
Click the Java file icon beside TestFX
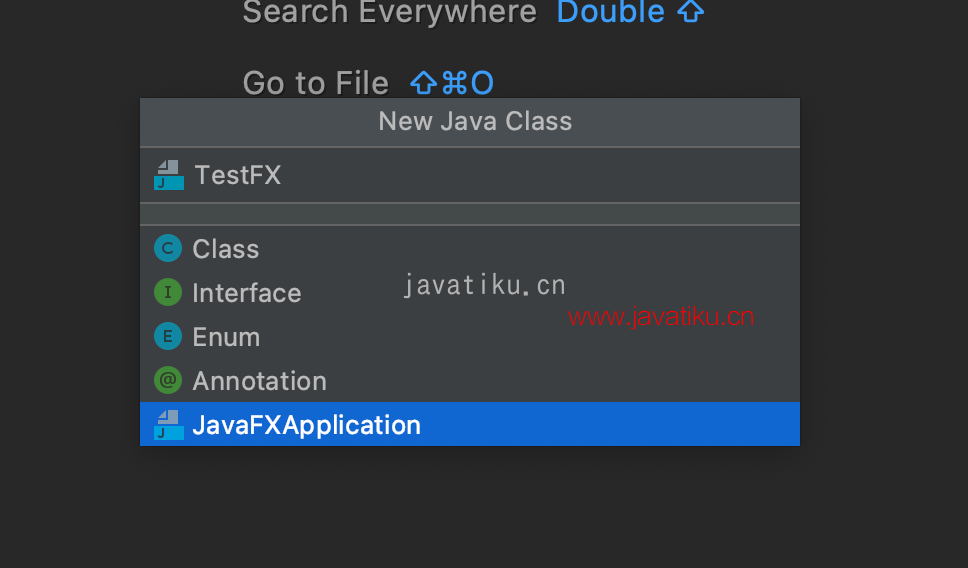pos(169,175)
